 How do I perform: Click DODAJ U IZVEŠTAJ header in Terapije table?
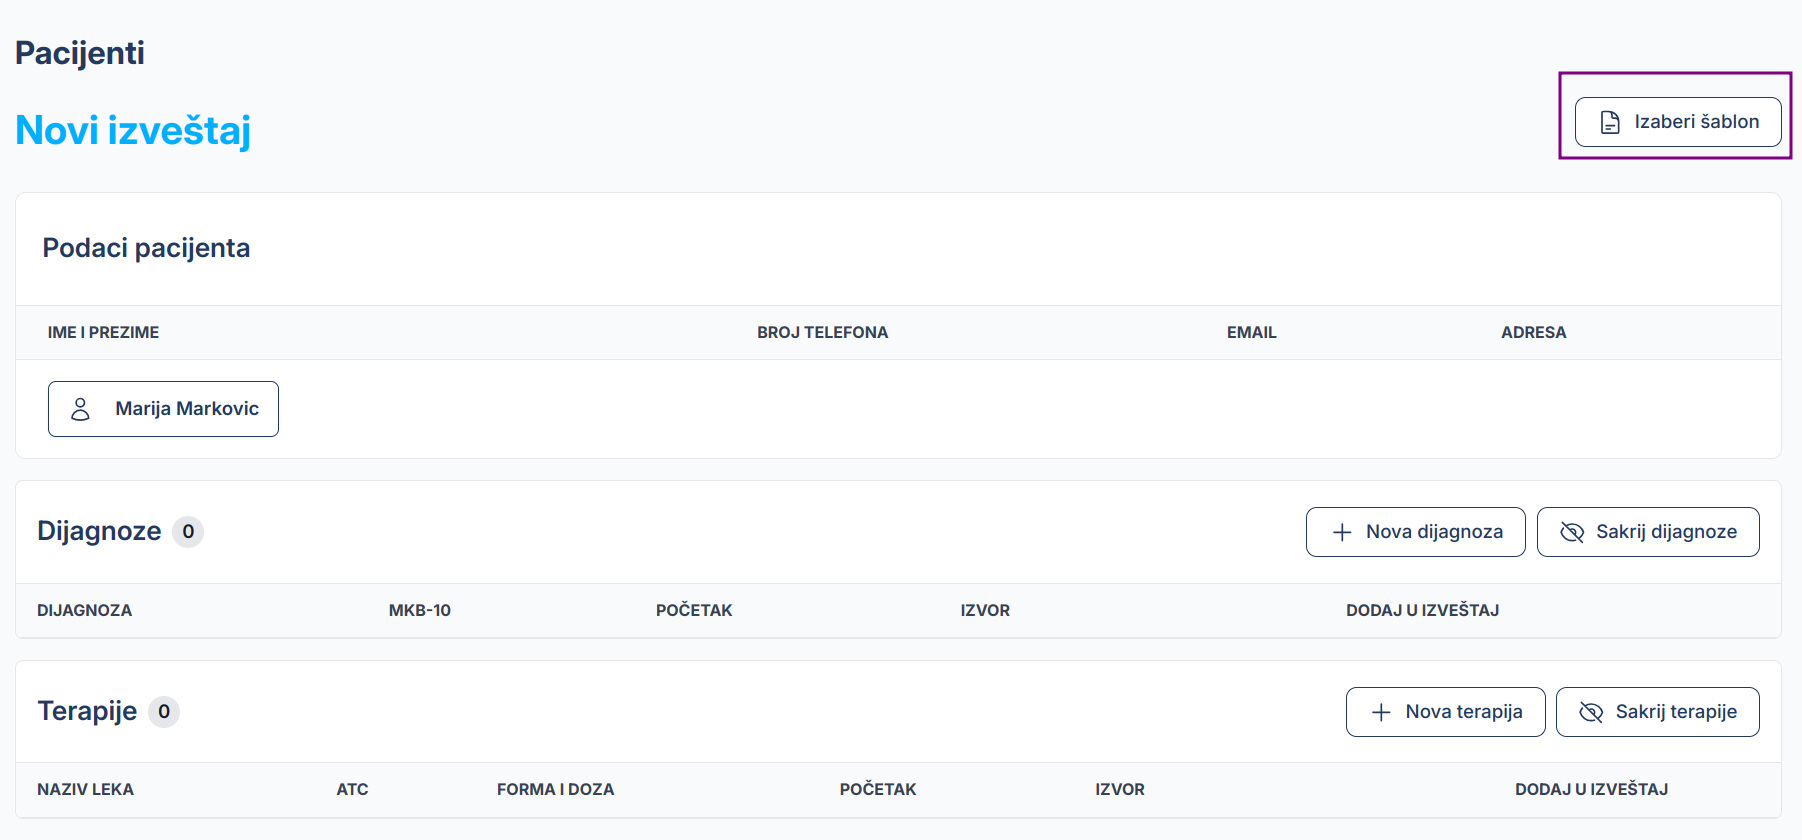pyautogui.click(x=1591, y=790)
